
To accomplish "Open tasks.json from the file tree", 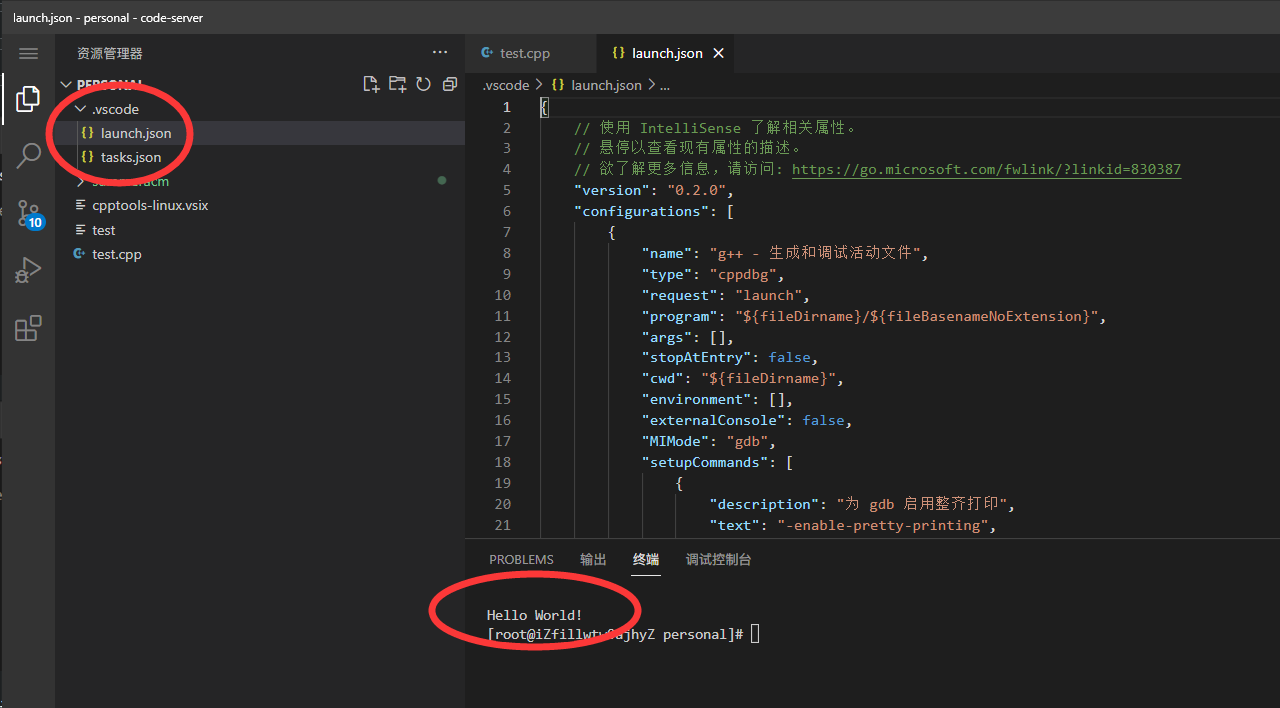I will coord(130,157).
